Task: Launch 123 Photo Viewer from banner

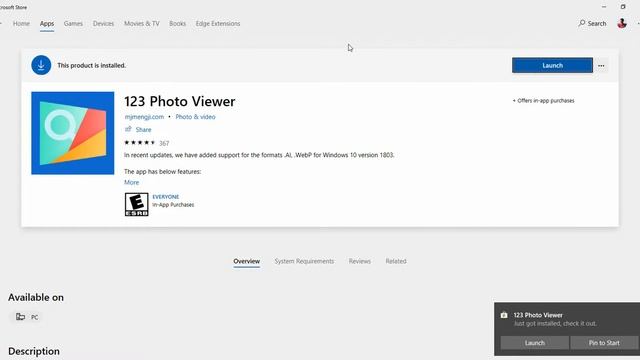Action: click(552, 65)
